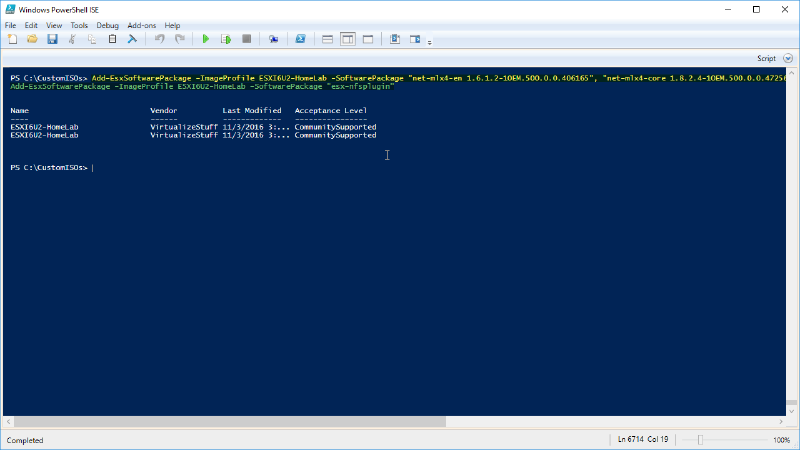Click the 'Name' column header text

[19, 110]
